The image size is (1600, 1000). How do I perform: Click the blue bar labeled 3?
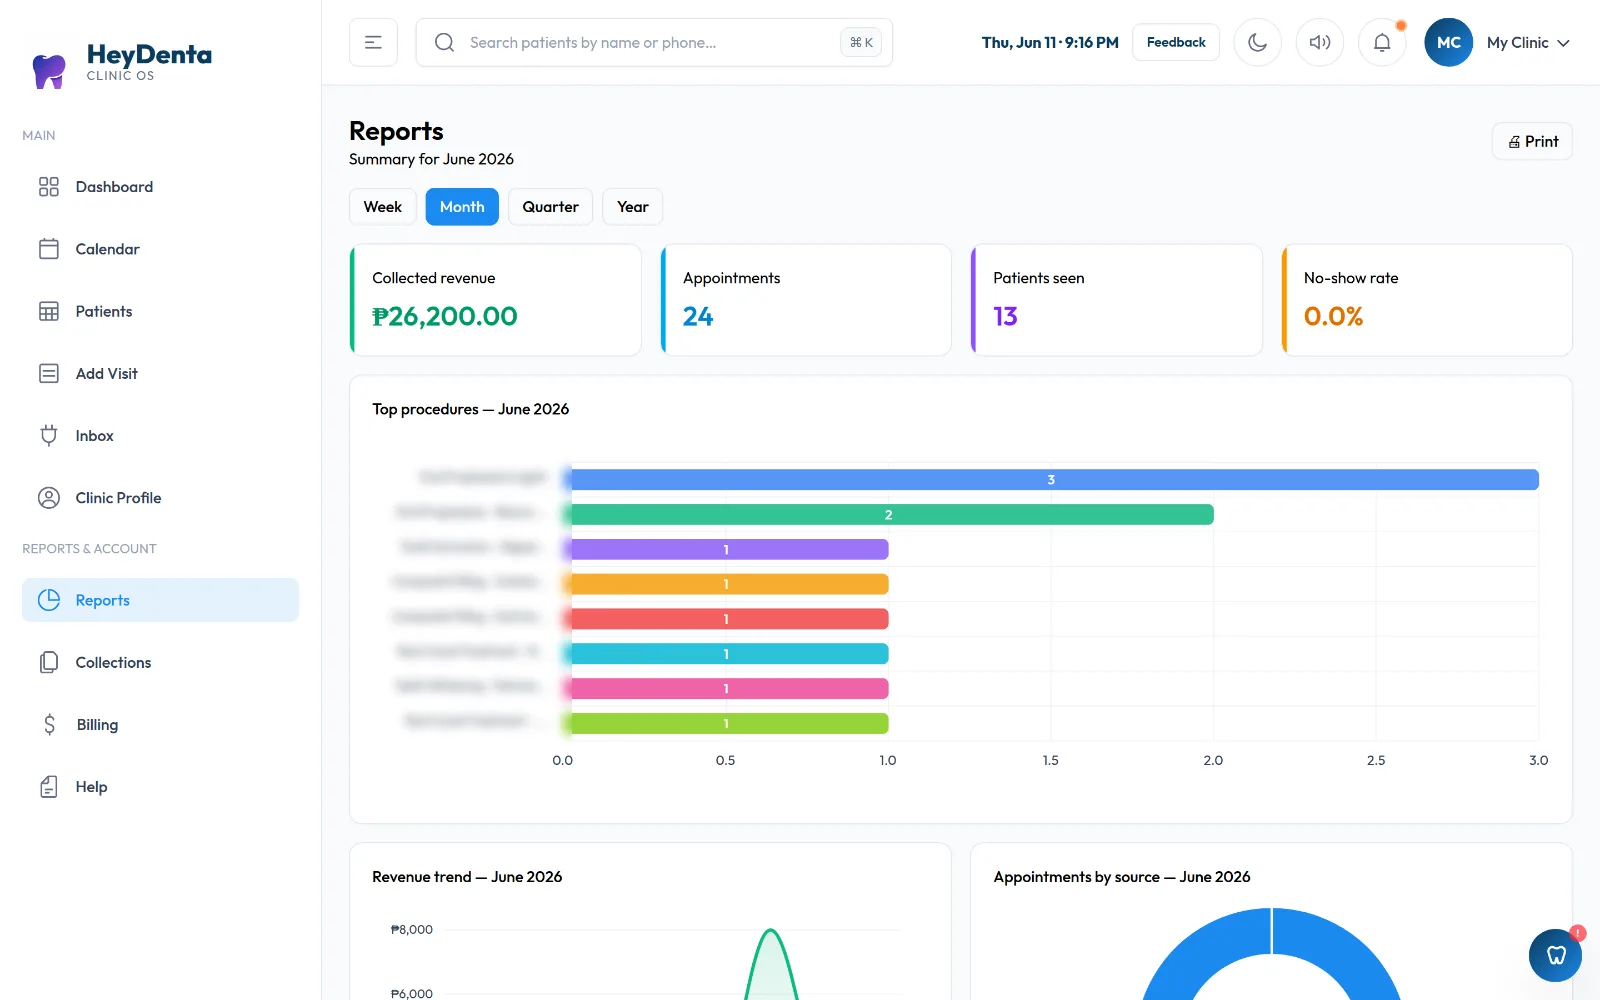pyautogui.click(x=1051, y=480)
